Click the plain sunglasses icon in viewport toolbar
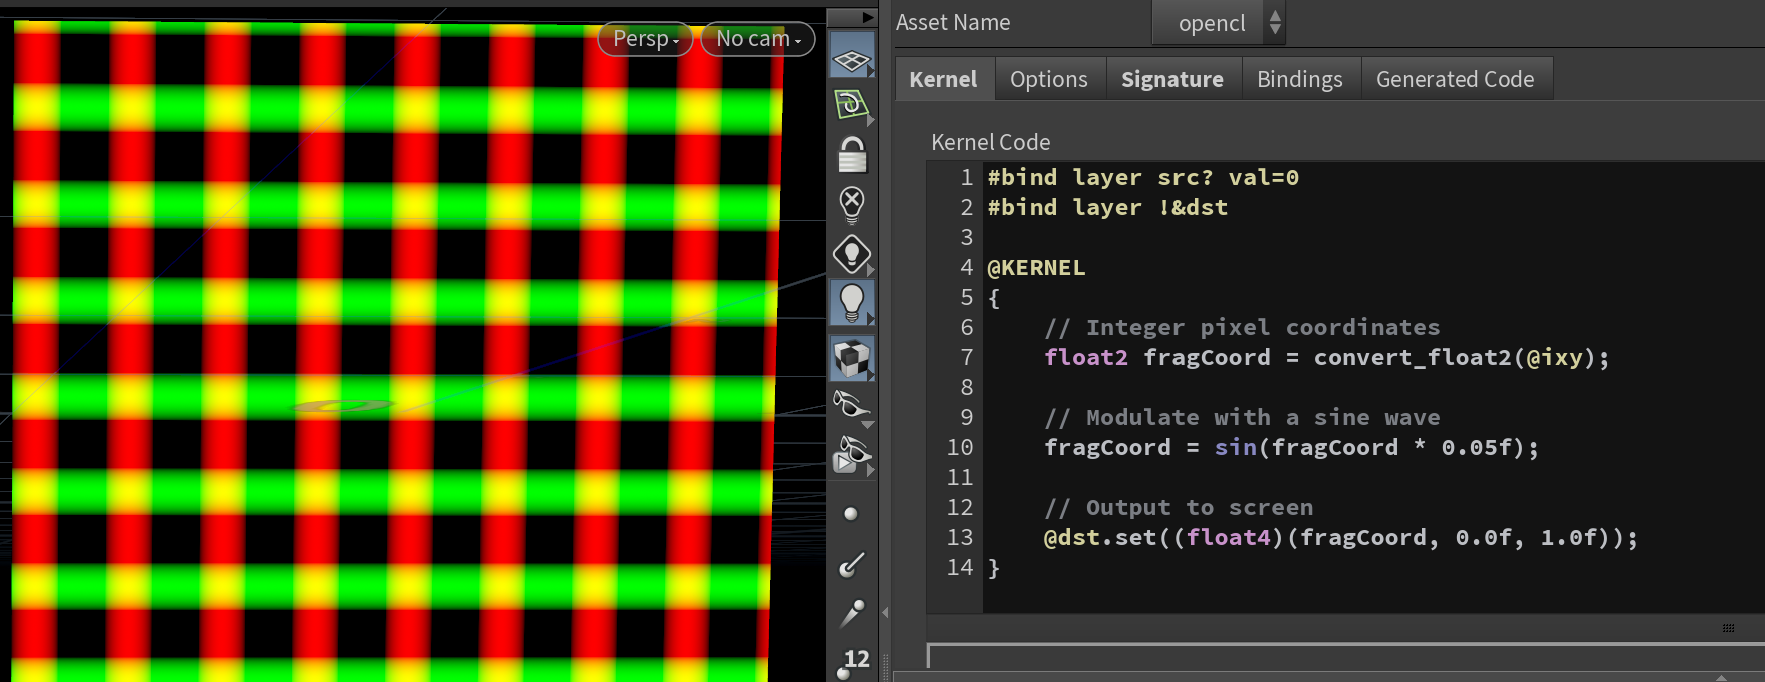Screen dimensions: 1765x682 [851, 406]
